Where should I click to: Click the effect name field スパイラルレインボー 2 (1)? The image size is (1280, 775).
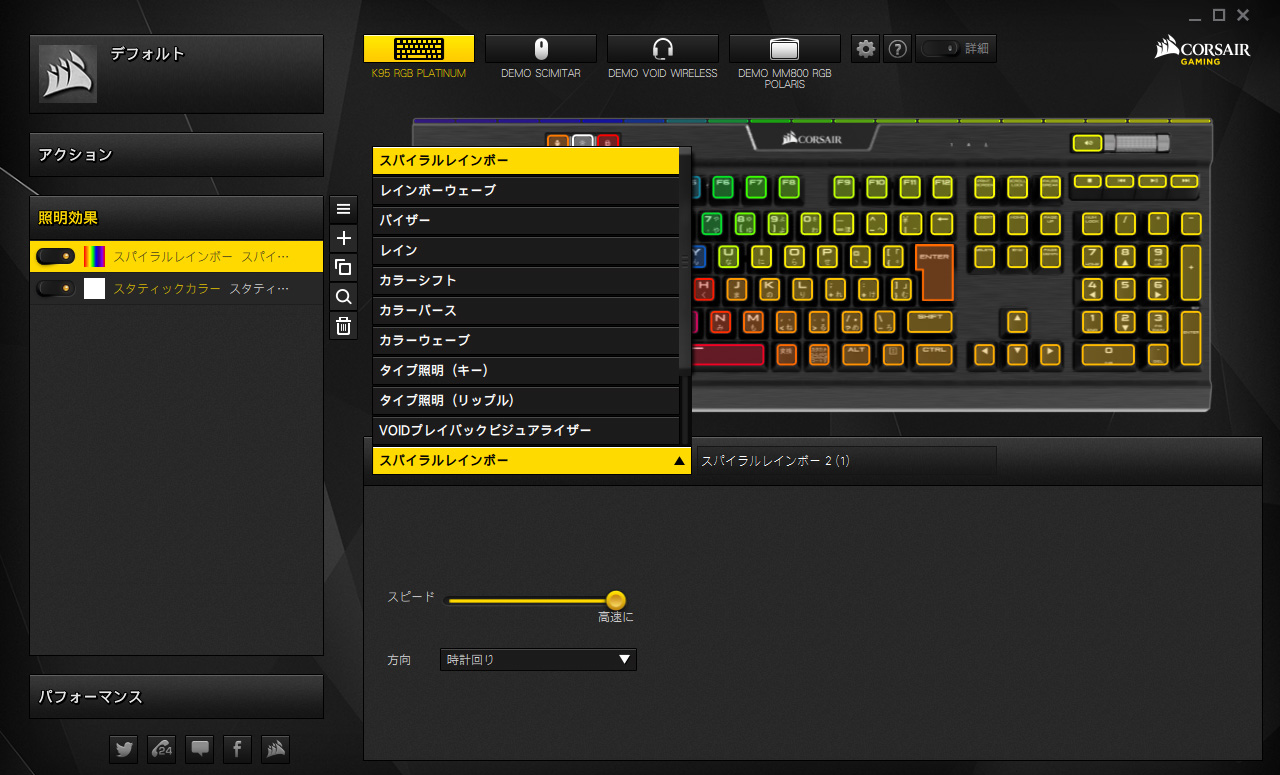[x=845, y=461]
